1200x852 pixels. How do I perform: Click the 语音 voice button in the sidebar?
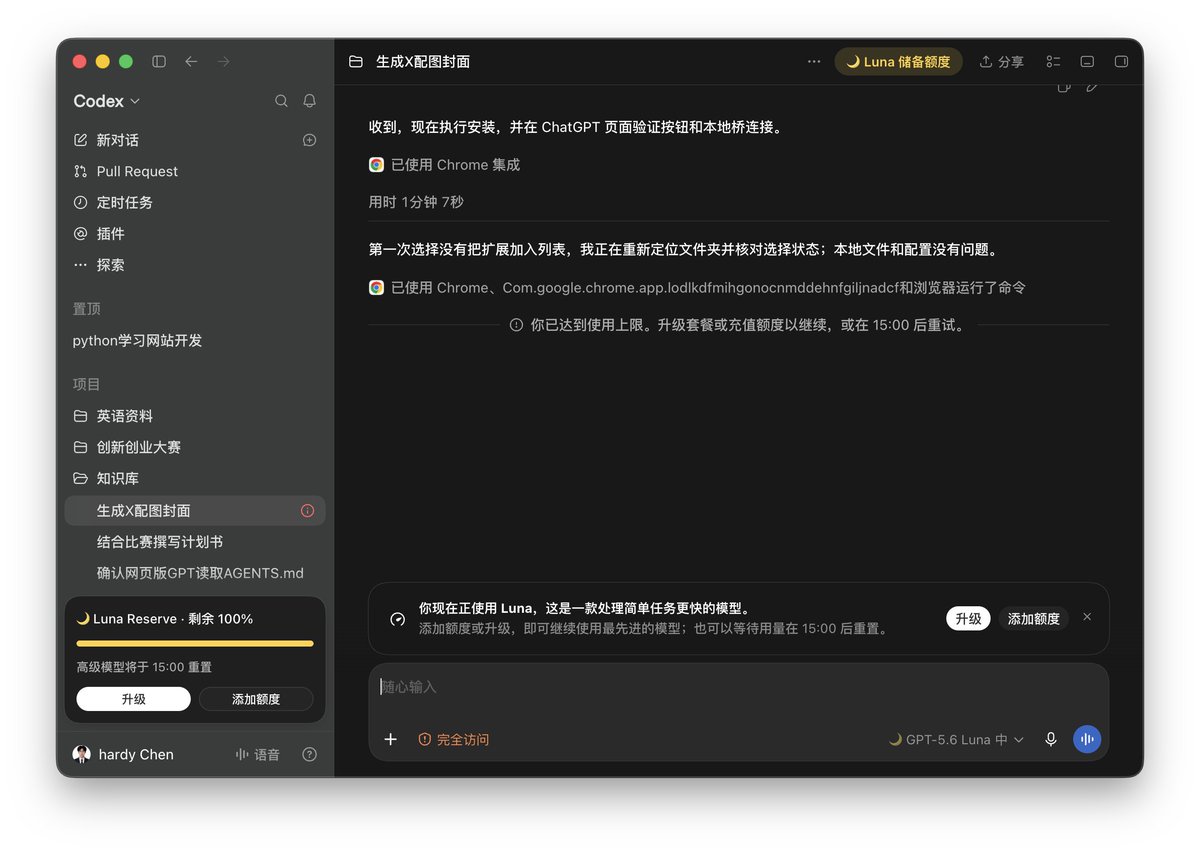tap(257, 755)
